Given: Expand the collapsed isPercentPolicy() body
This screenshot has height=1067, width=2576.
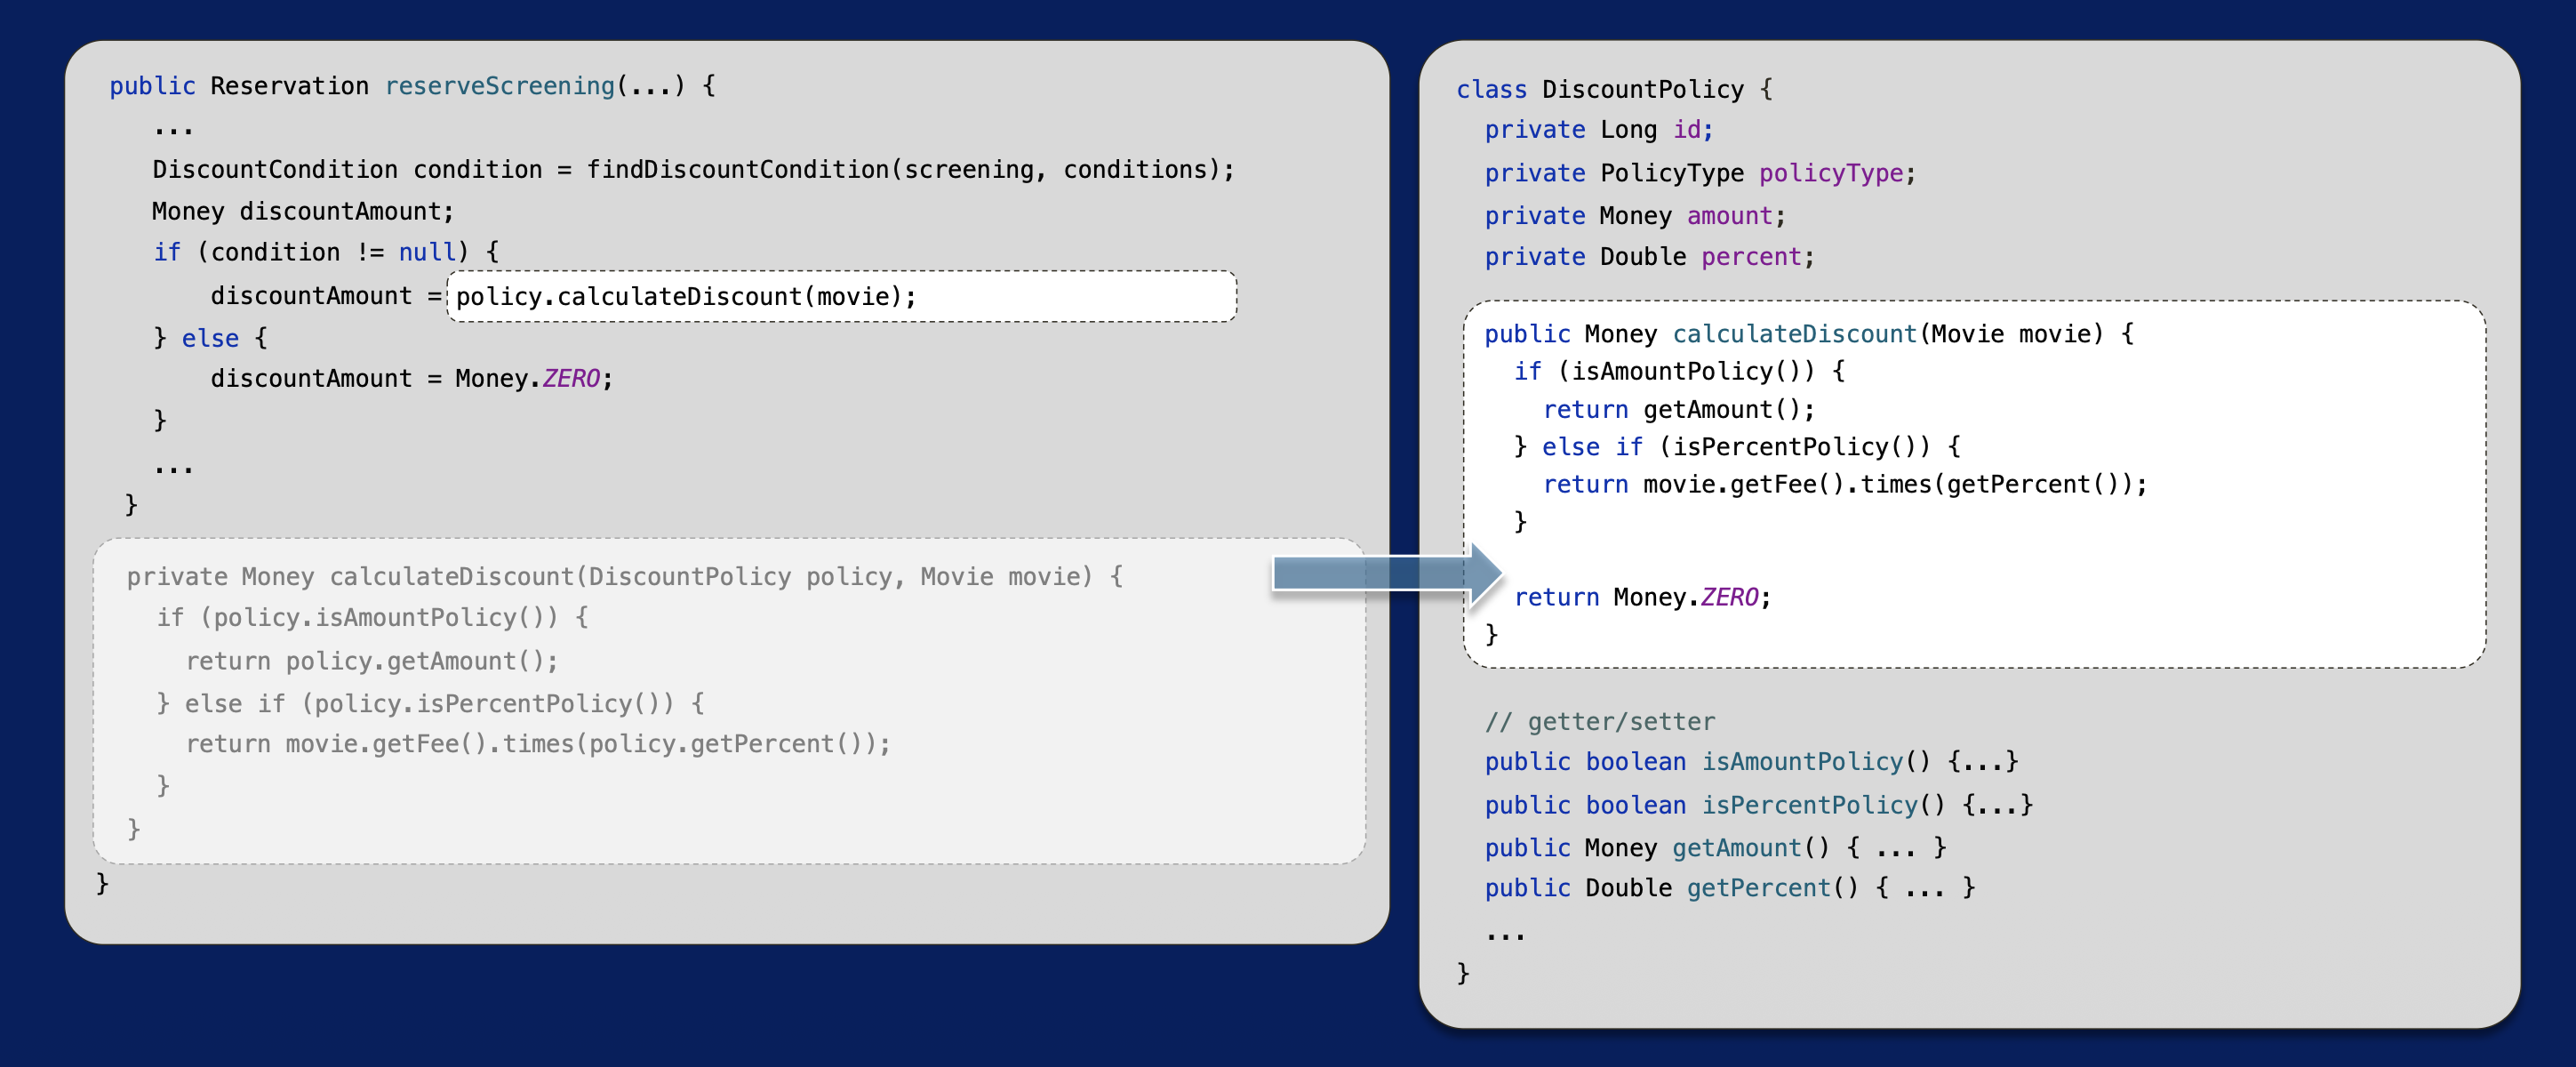Looking at the screenshot, I should point(1996,805).
